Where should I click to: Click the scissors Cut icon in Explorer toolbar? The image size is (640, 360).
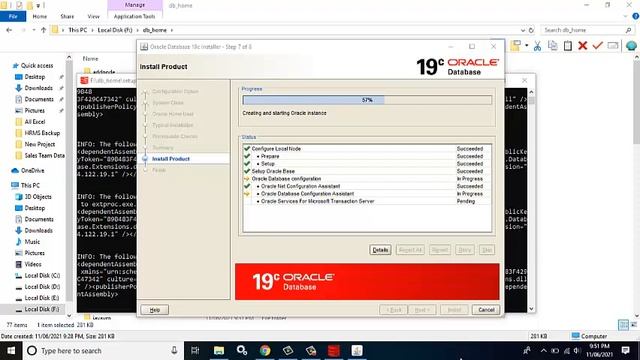click(x=537, y=46)
